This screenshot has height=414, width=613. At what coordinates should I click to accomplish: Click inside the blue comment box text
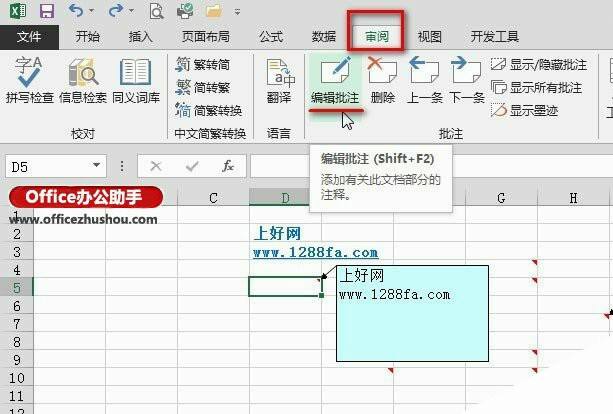tap(412, 314)
